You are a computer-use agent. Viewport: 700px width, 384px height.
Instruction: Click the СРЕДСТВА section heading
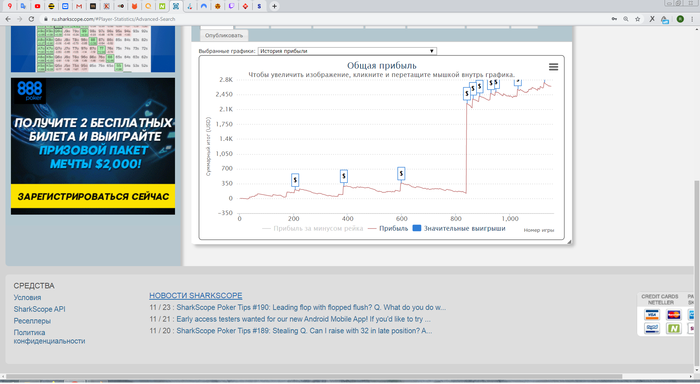pos(34,286)
